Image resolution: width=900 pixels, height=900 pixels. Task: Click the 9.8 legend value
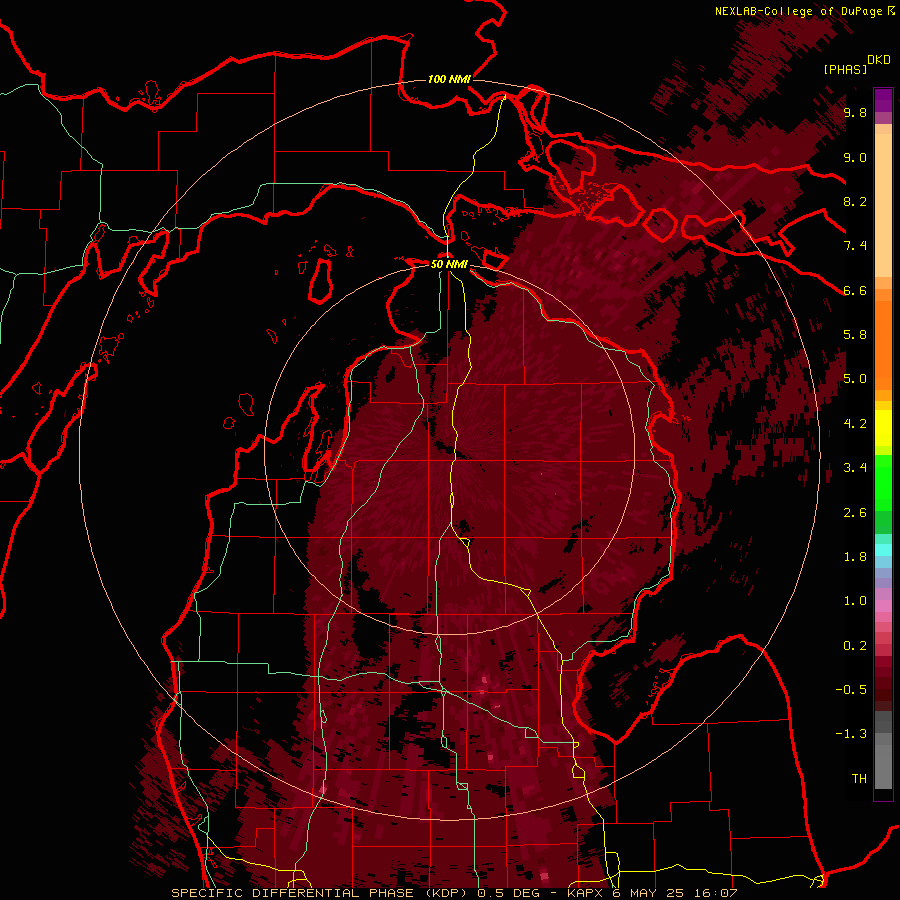(855, 113)
